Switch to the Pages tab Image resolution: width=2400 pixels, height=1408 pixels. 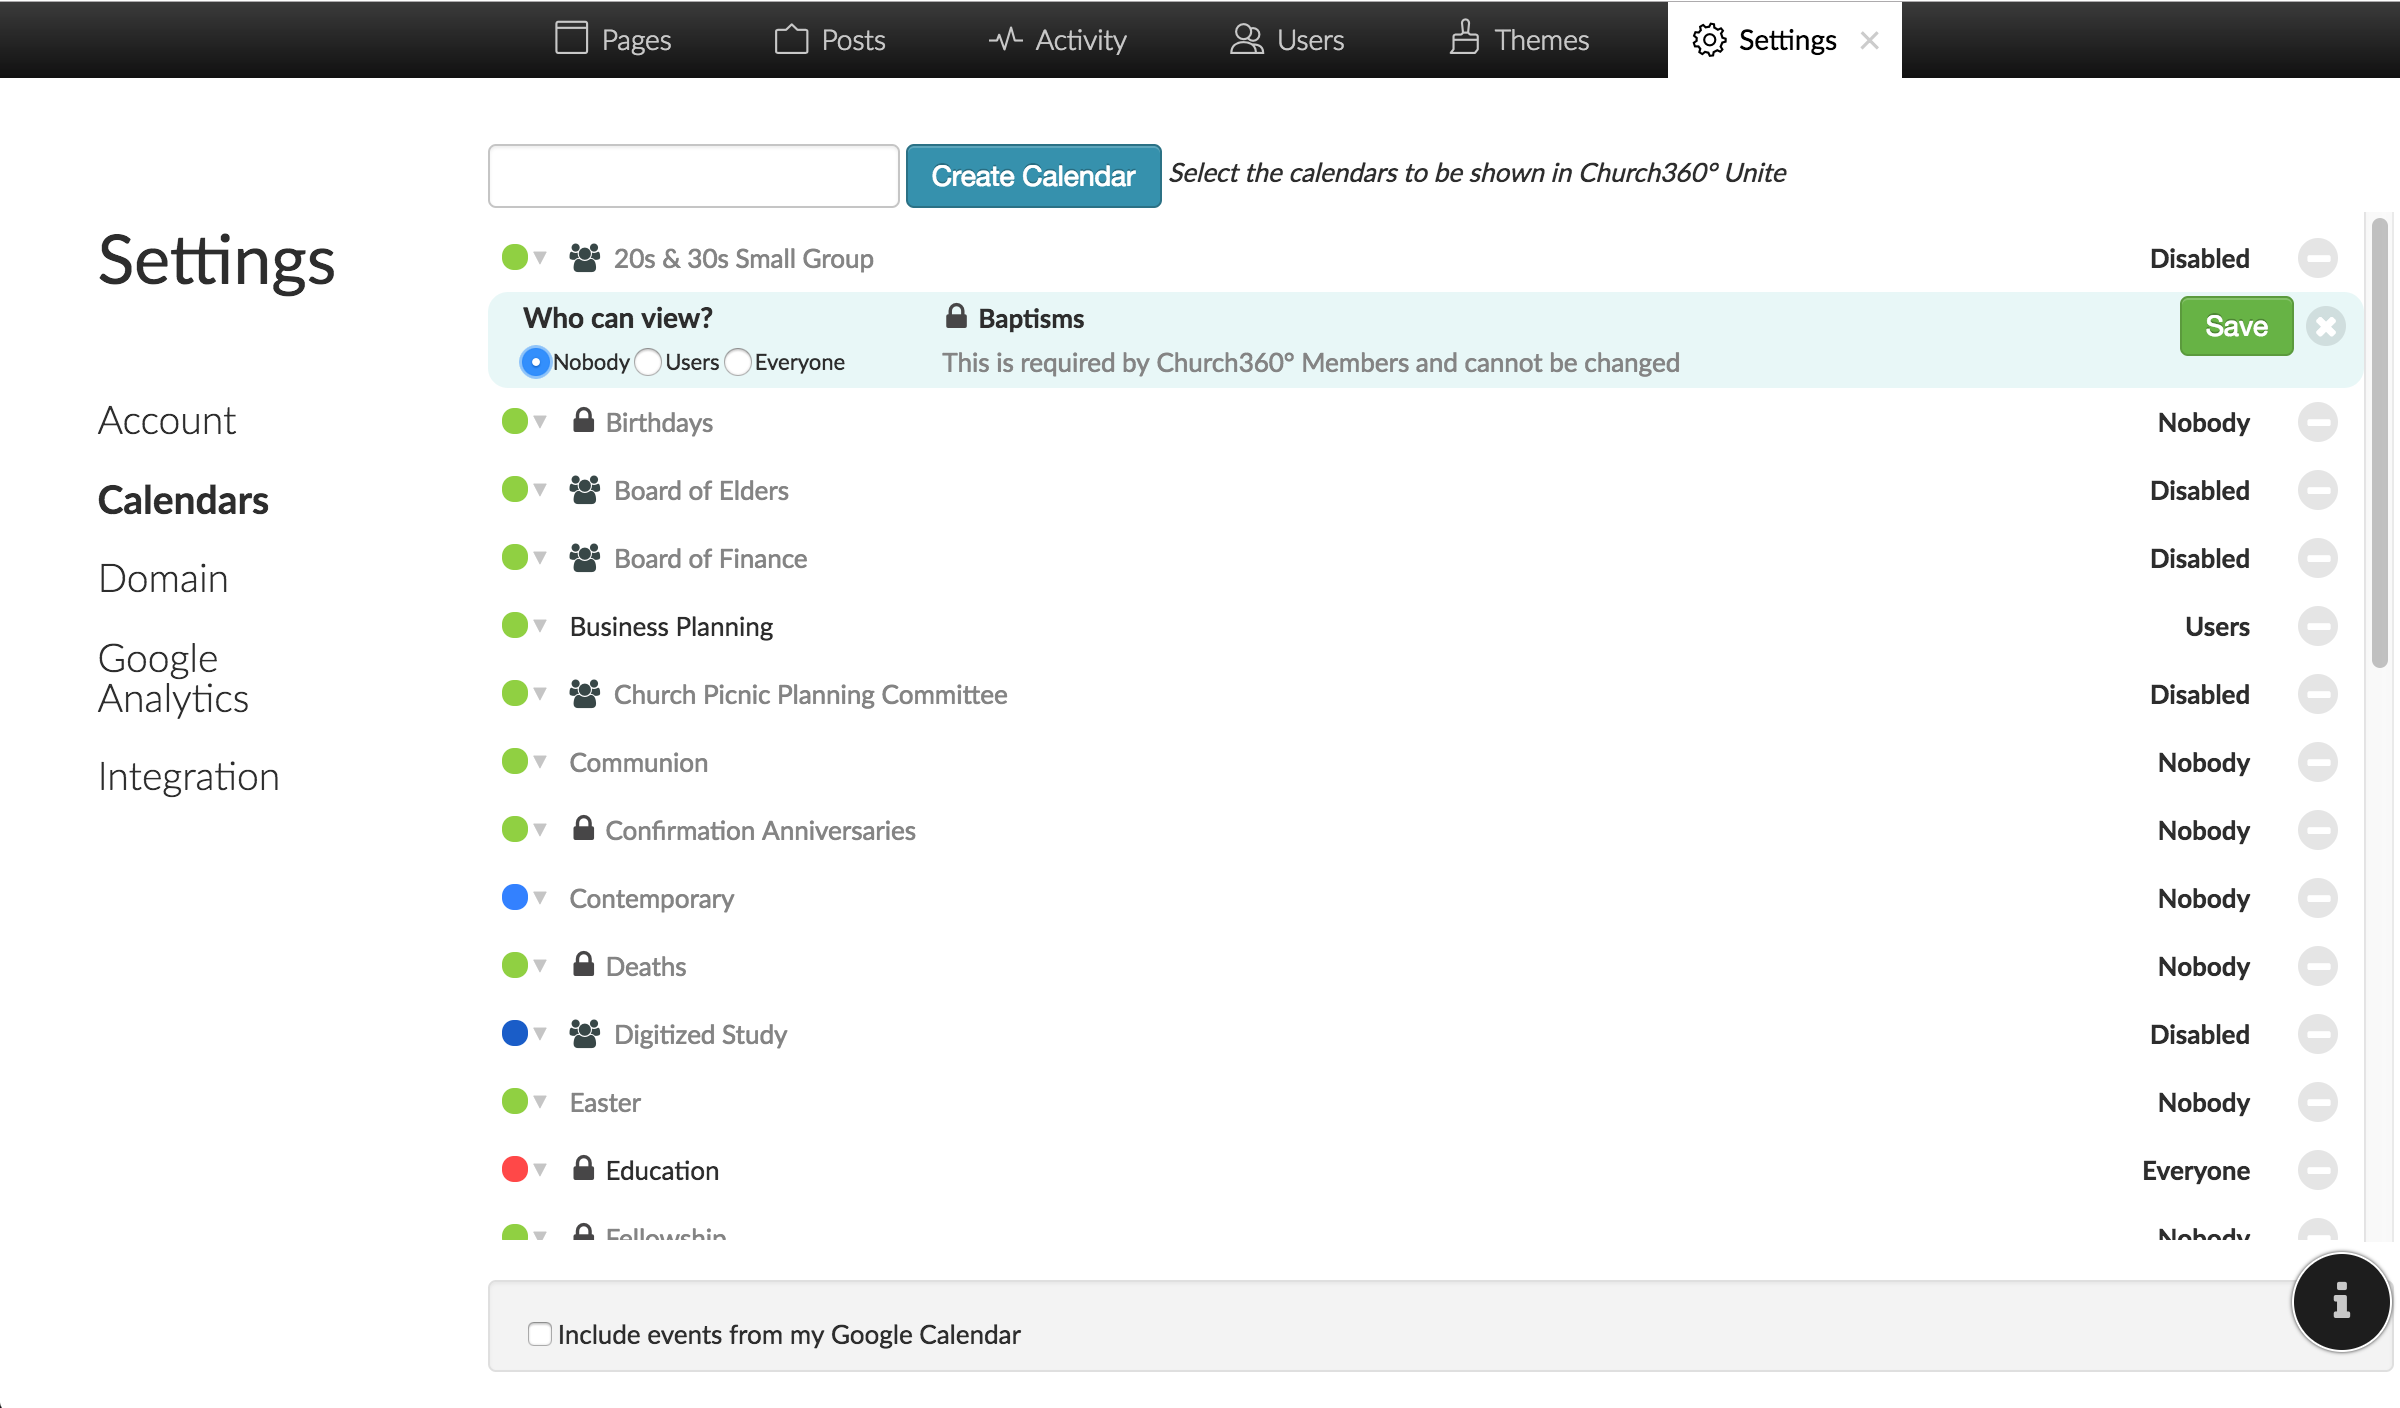tap(613, 39)
